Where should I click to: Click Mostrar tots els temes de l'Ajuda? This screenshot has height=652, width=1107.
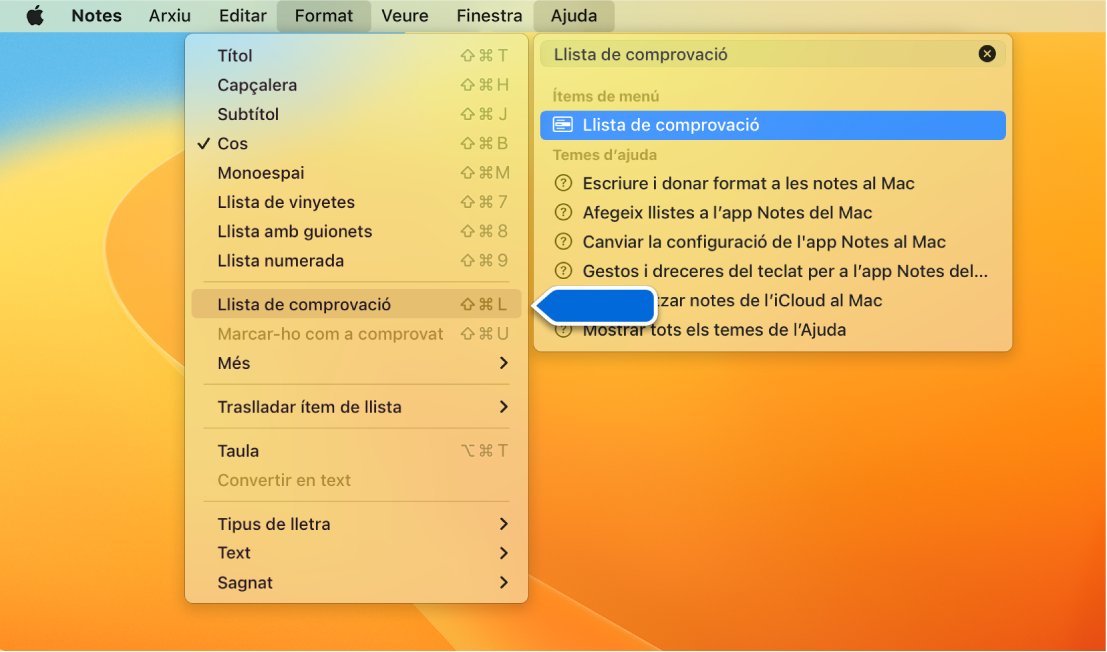point(773,330)
